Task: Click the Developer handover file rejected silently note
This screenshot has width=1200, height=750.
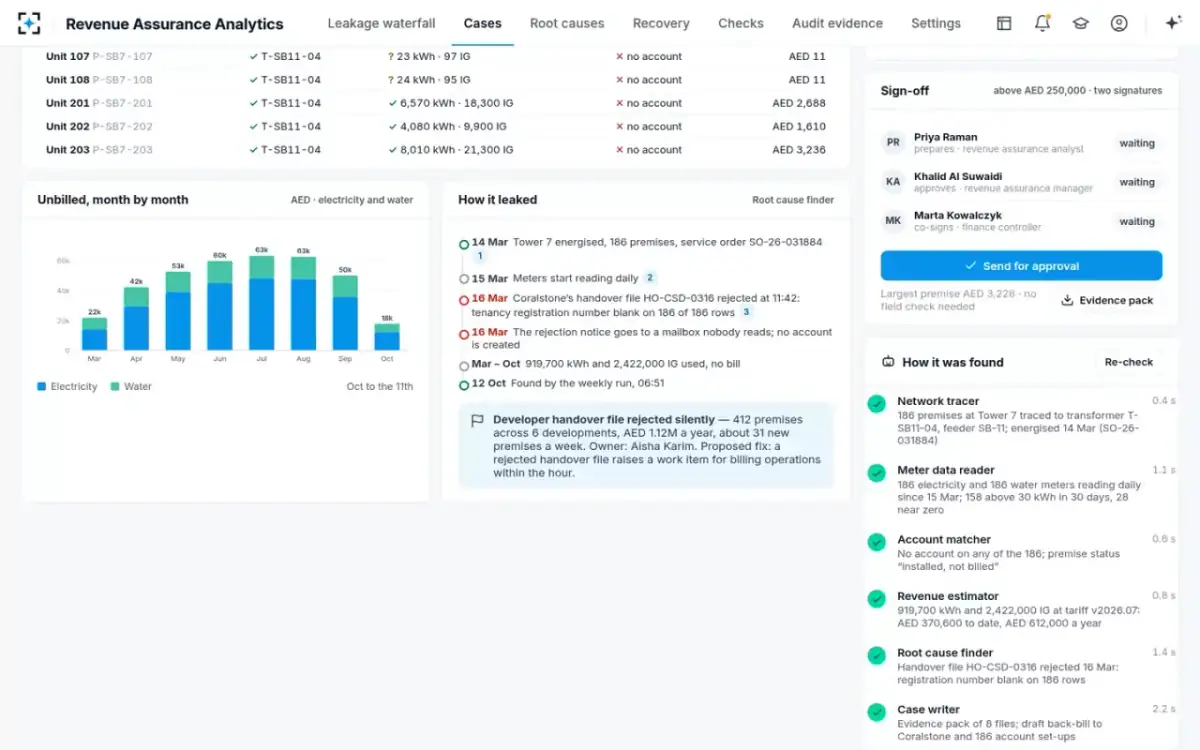Action: tap(646, 446)
